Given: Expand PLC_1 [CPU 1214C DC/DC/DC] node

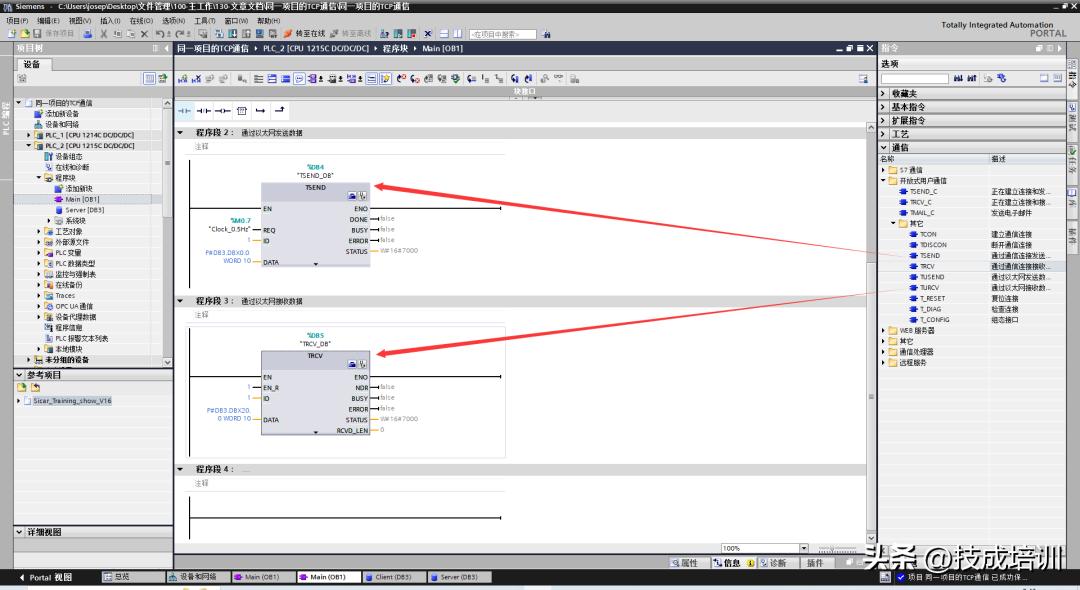Looking at the screenshot, I should pos(28,135).
